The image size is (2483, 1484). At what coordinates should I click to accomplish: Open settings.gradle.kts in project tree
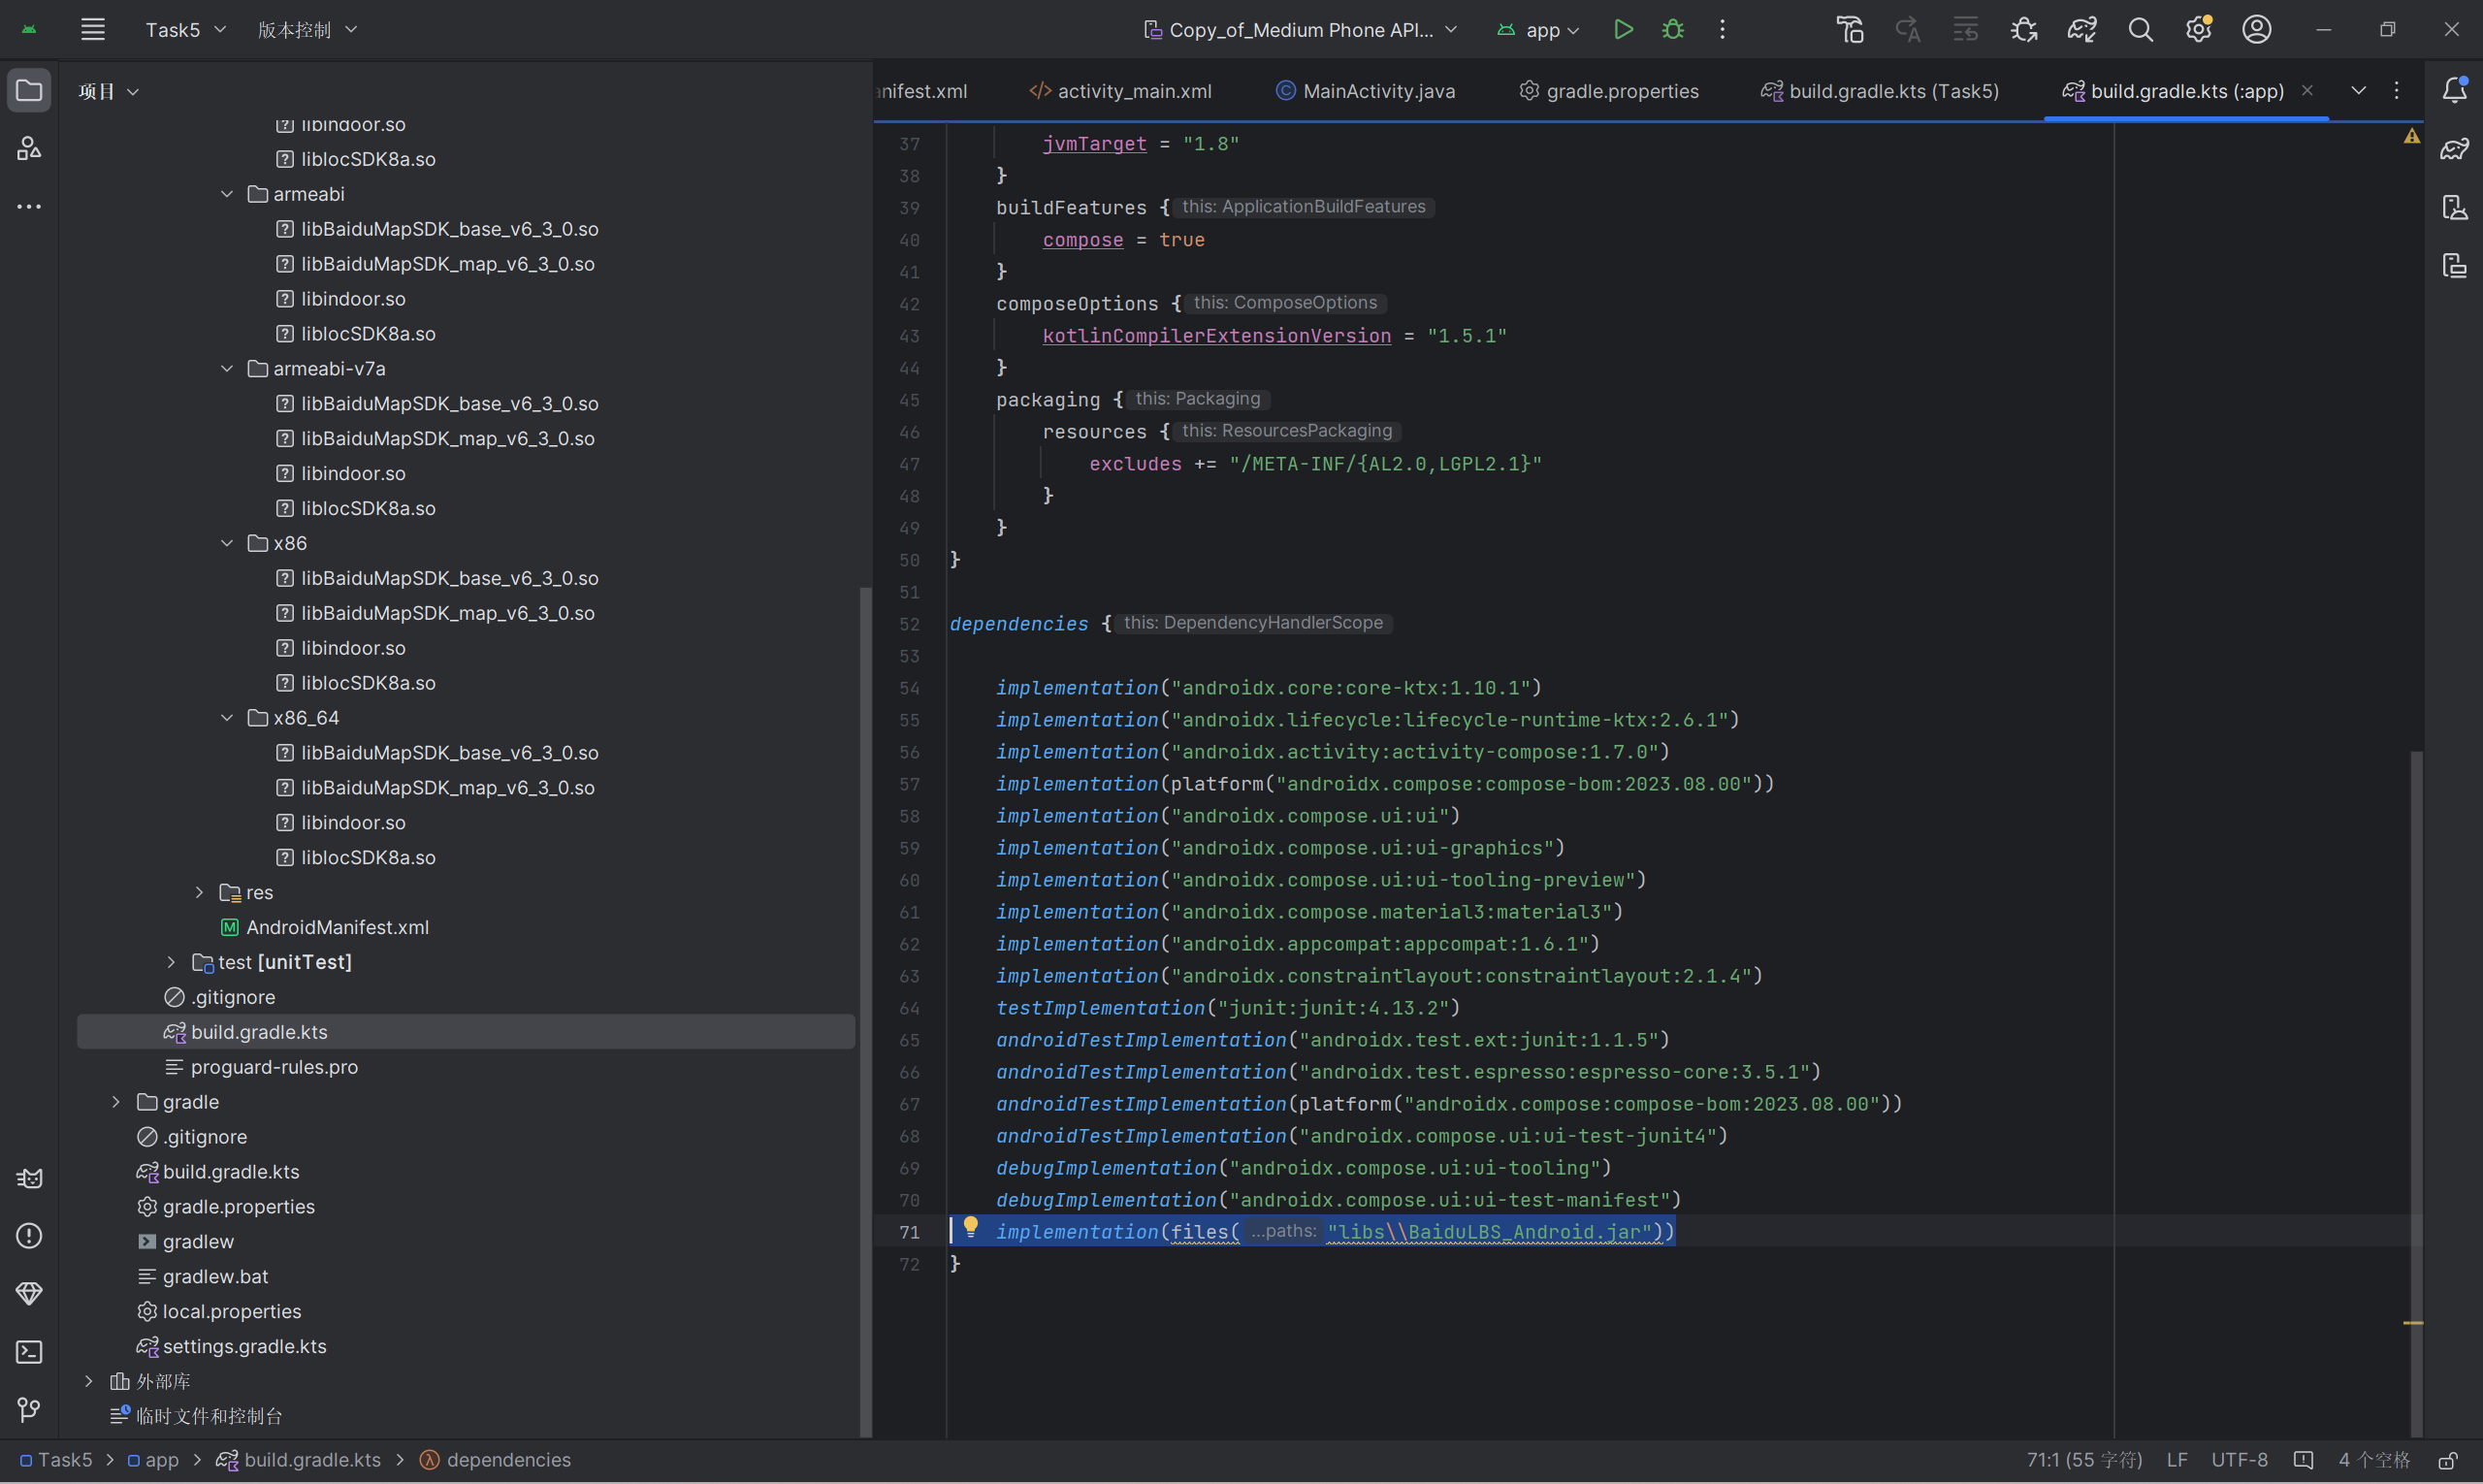(244, 1346)
